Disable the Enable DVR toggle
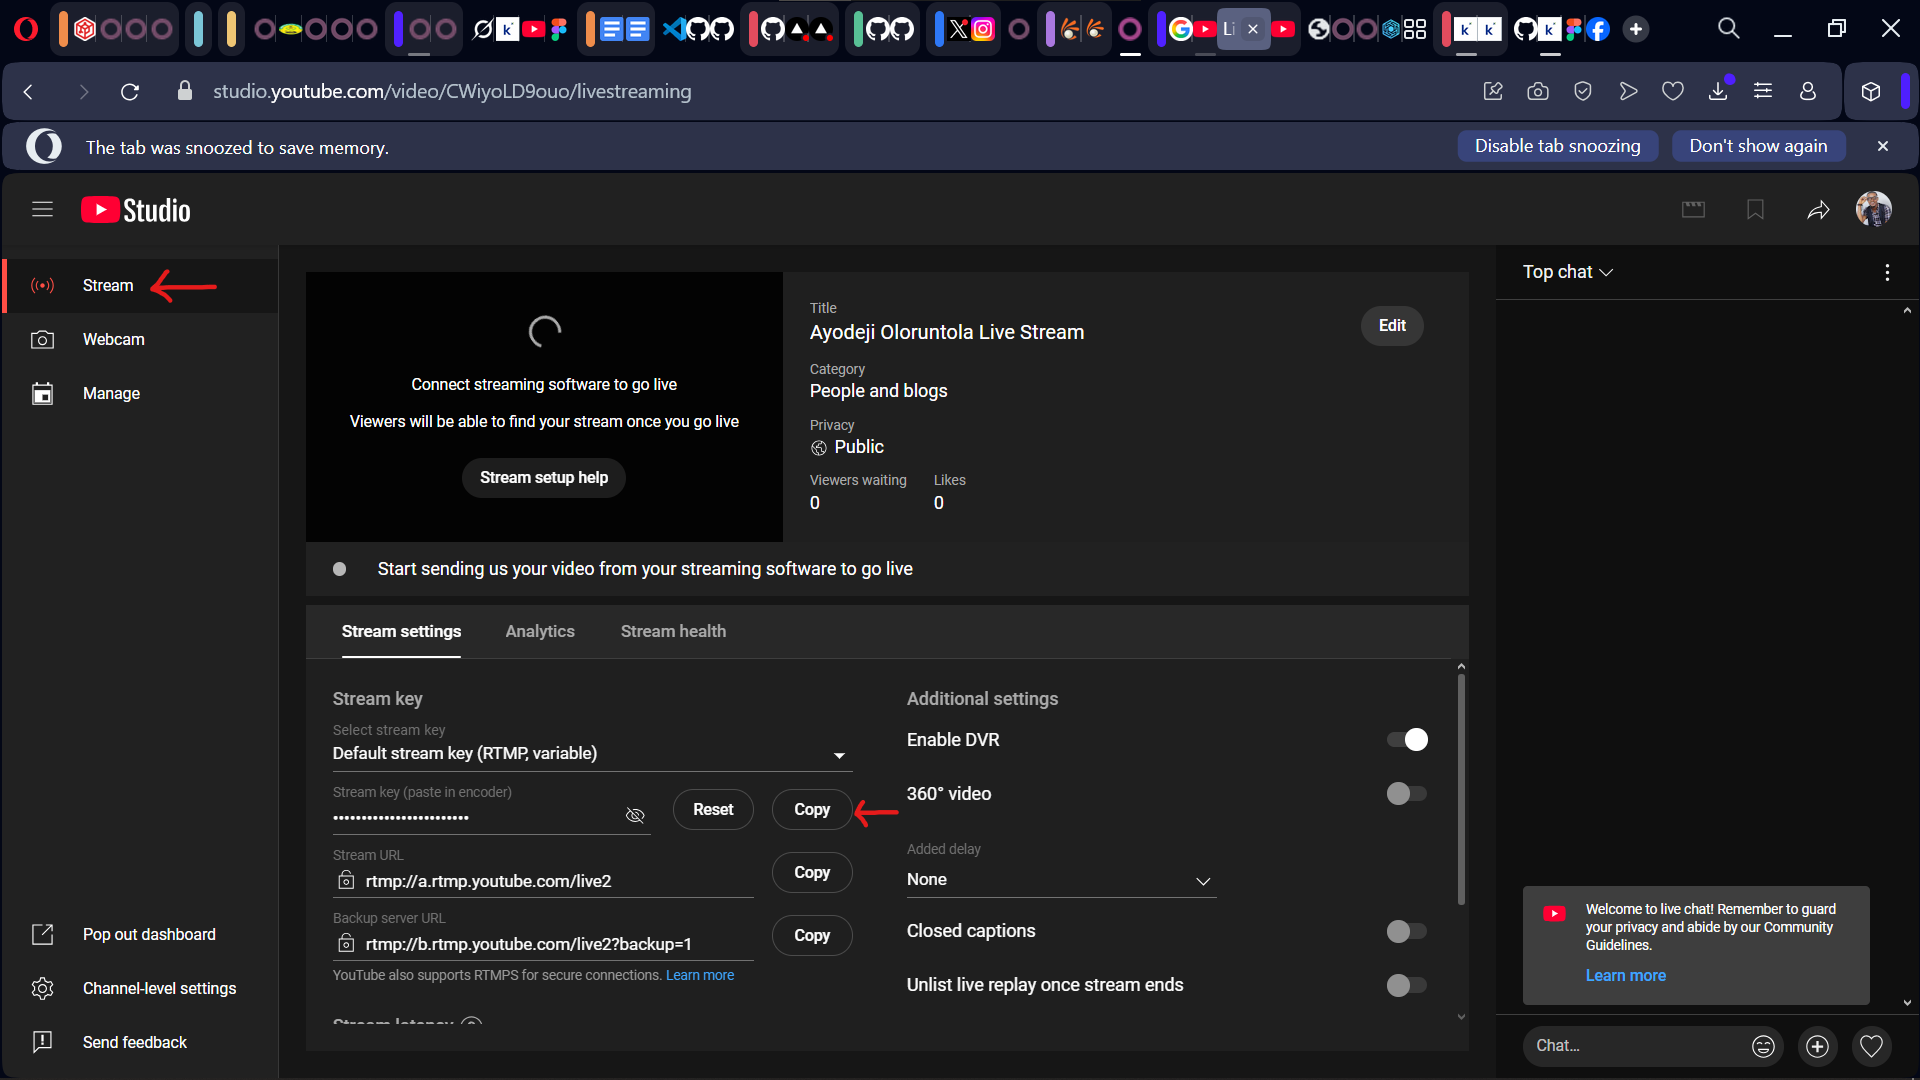The height and width of the screenshot is (1080, 1920). point(1407,740)
